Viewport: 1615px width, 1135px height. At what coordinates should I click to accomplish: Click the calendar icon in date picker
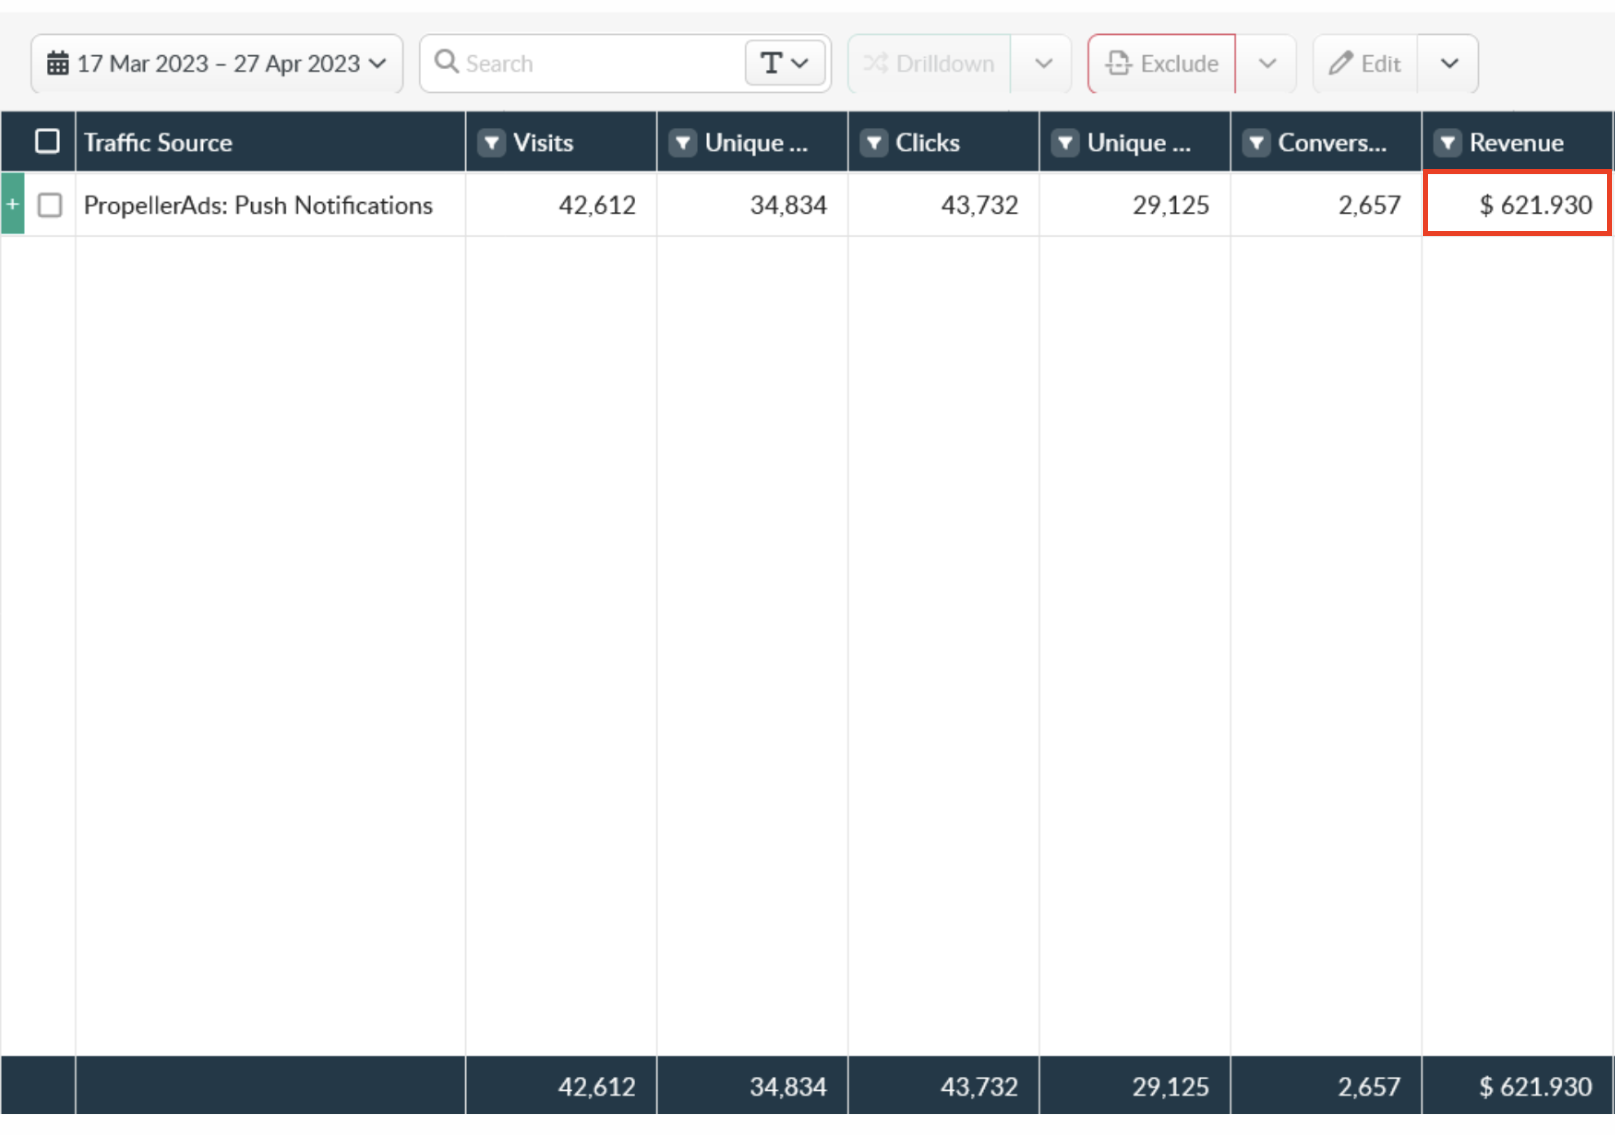click(x=58, y=64)
